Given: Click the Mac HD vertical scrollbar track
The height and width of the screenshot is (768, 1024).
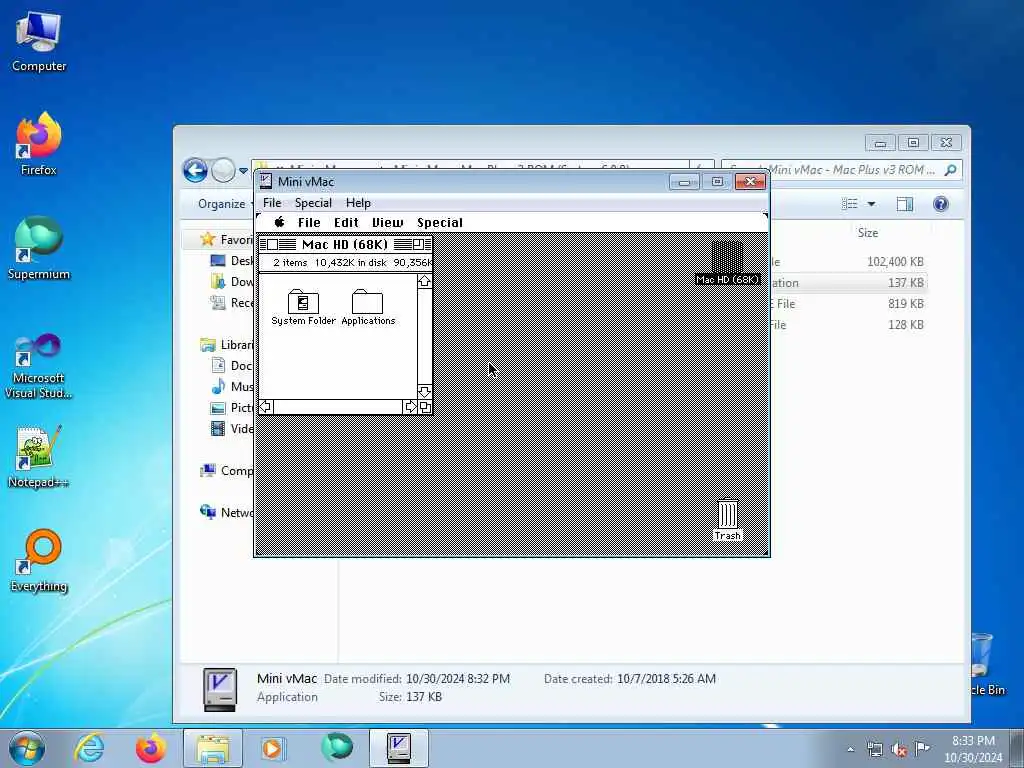Looking at the screenshot, I should (424, 336).
